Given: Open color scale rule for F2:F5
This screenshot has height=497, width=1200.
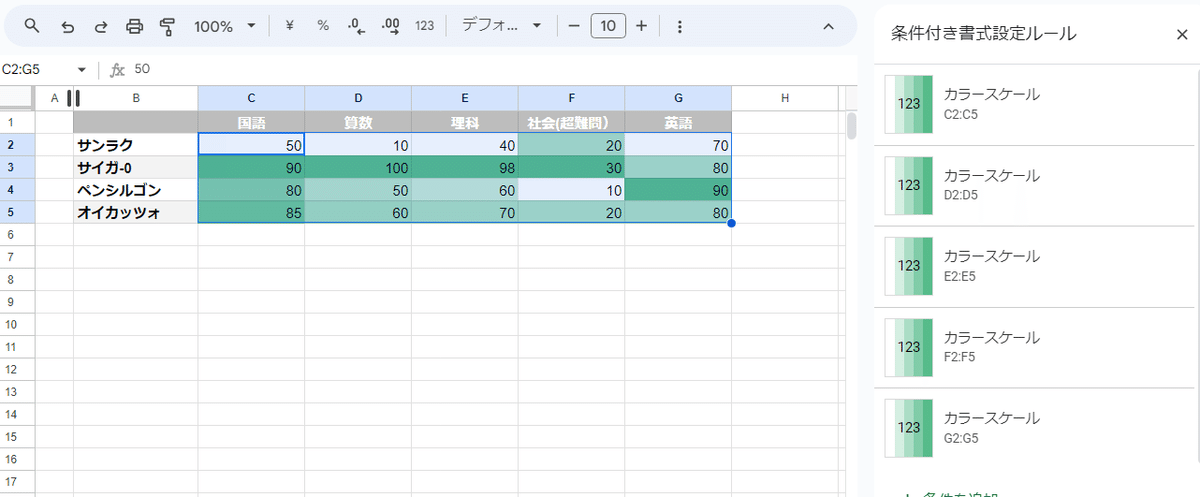Looking at the screenshot, I should (x=1034, y=347).
